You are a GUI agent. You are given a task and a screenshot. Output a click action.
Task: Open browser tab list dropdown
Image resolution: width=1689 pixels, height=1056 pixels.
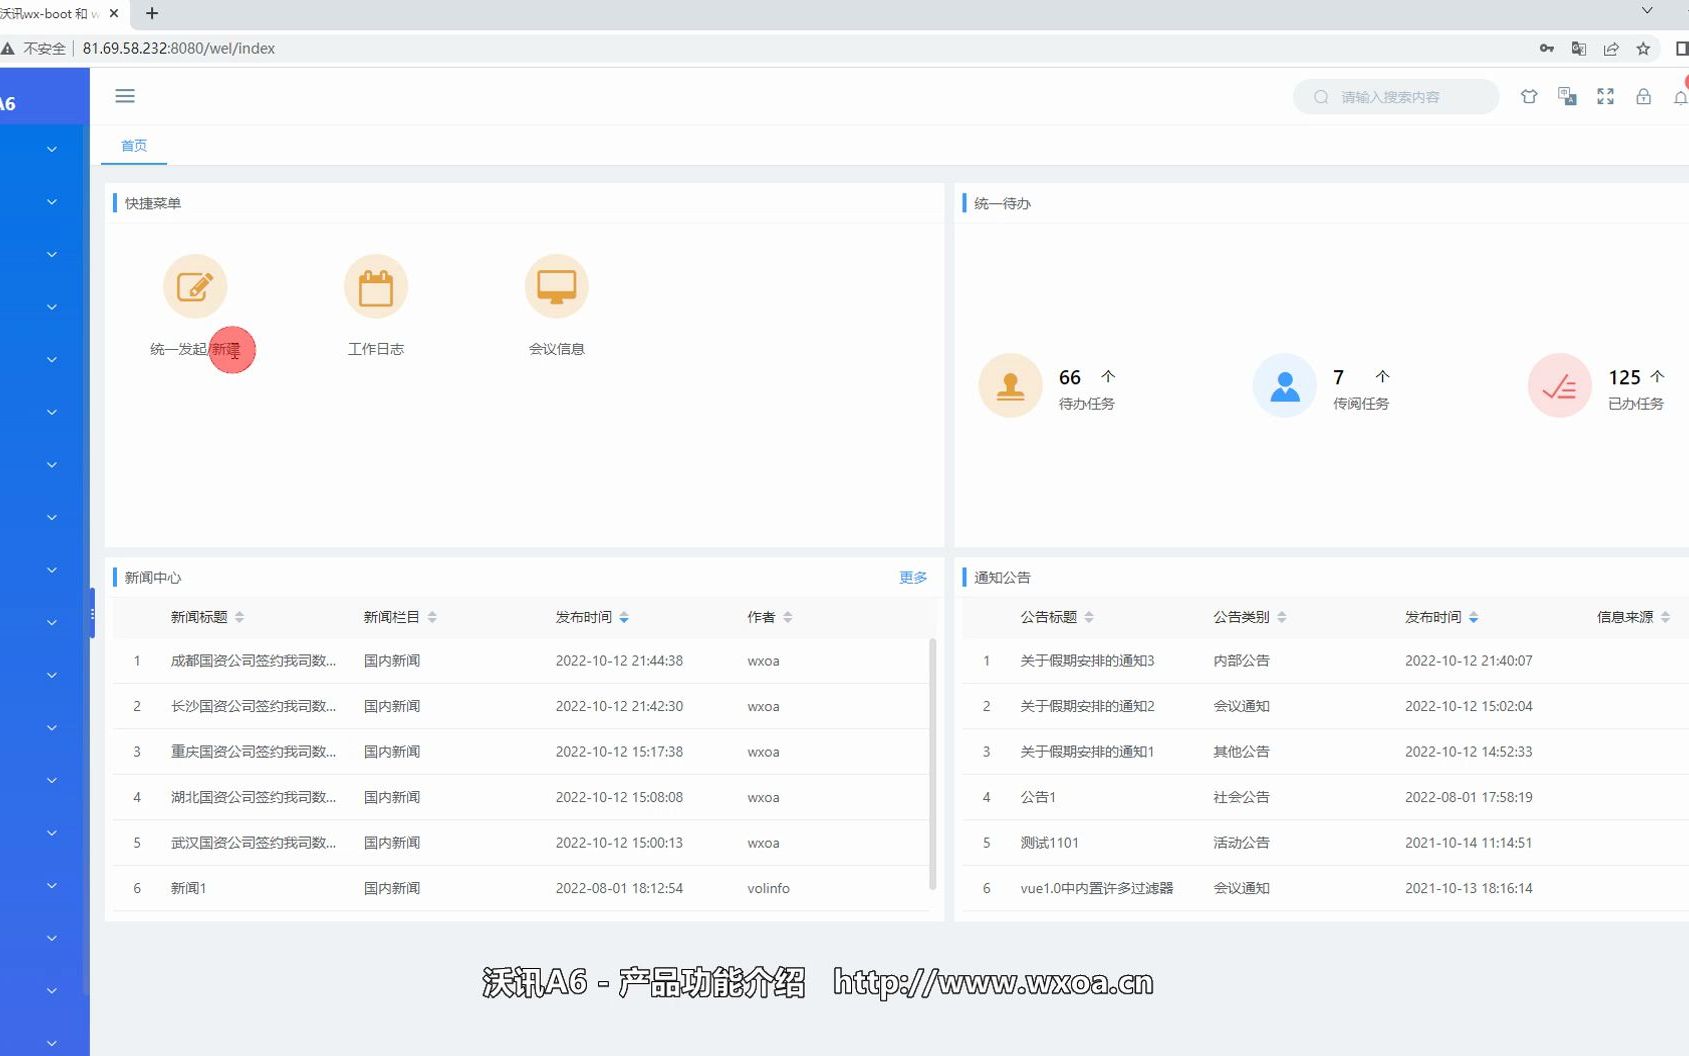(1647, 11)
